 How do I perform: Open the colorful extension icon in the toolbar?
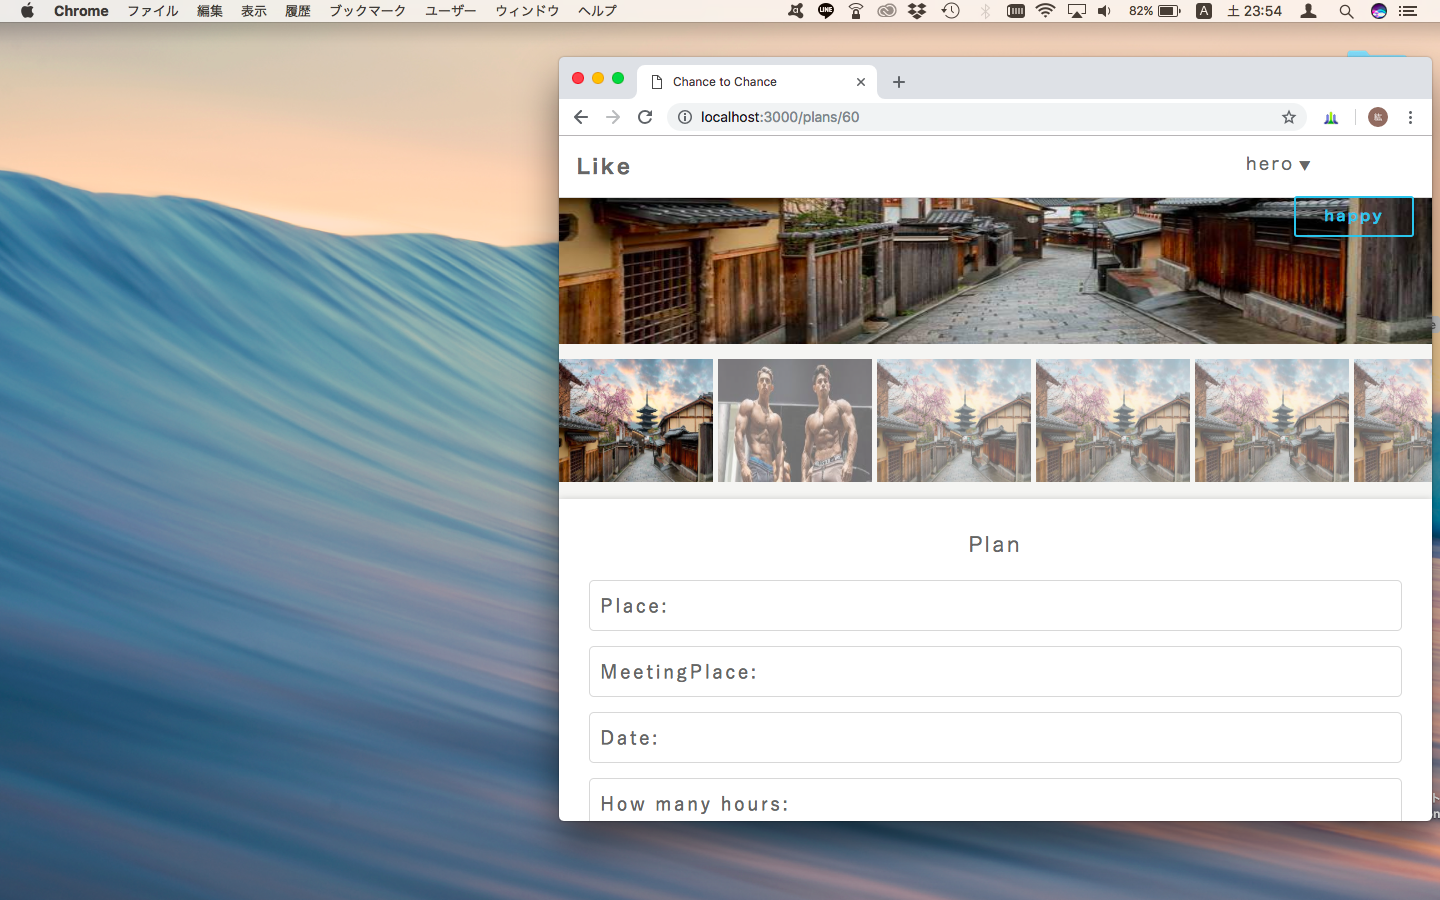pyautogui.click(x=1331, y=117)
